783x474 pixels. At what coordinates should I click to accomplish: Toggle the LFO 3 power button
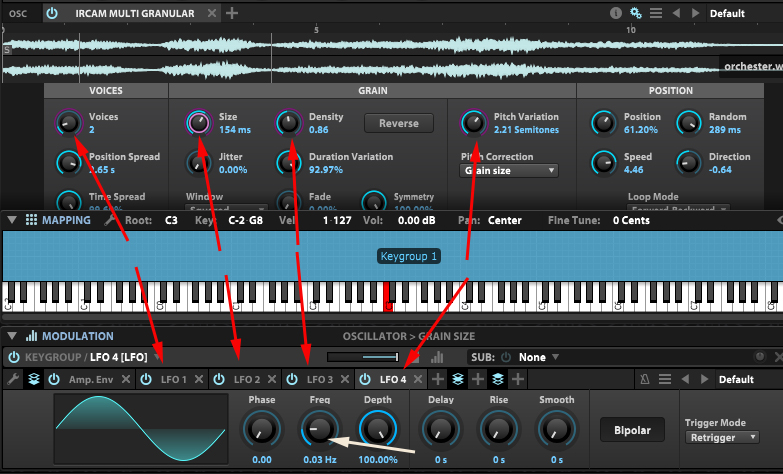[292, 380]
